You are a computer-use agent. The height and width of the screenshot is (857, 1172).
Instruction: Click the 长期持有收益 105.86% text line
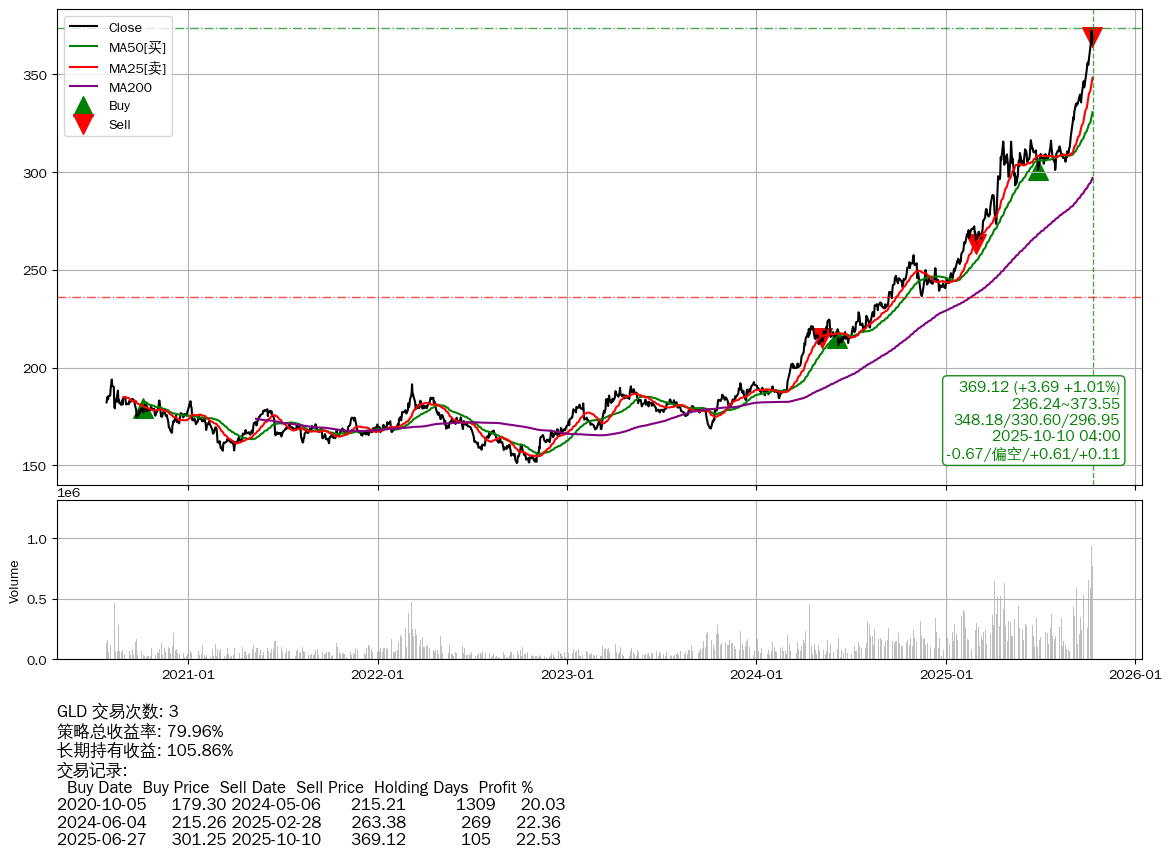[145, 750]
